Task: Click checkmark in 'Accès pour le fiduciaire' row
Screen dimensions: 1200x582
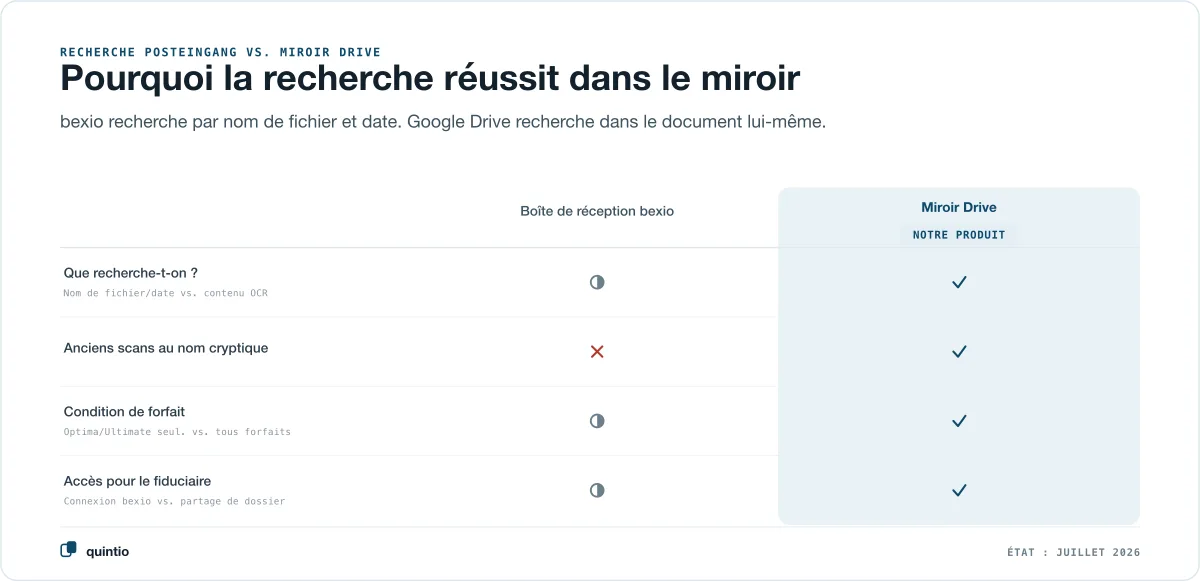Action: click(959, 490)
